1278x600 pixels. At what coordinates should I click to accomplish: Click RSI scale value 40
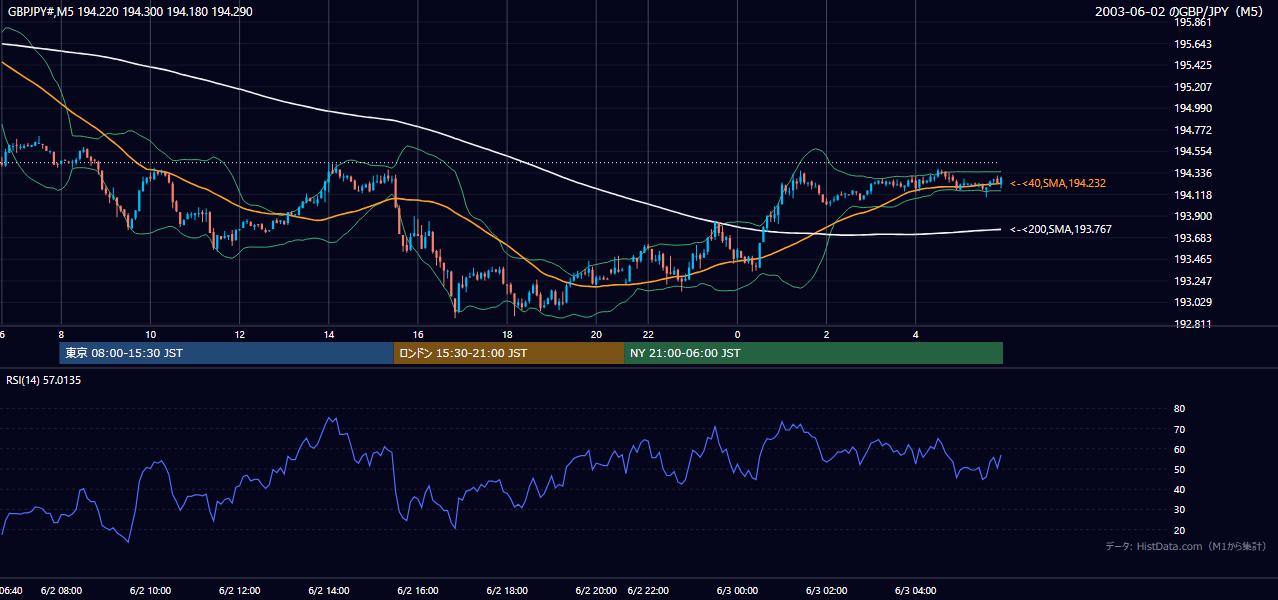(1179, 489)
